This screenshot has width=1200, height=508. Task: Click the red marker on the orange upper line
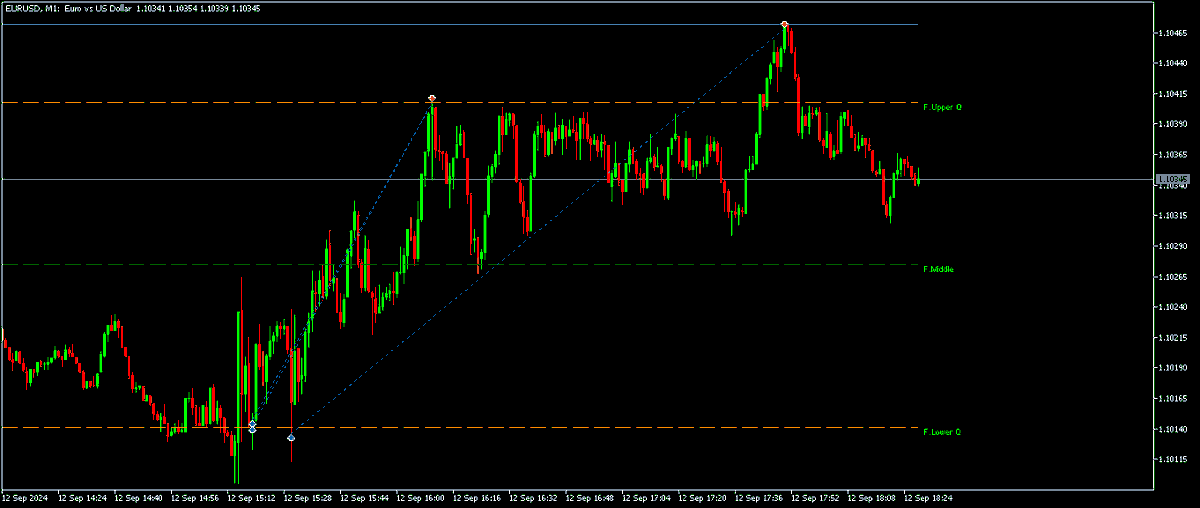tap(431, 99)
